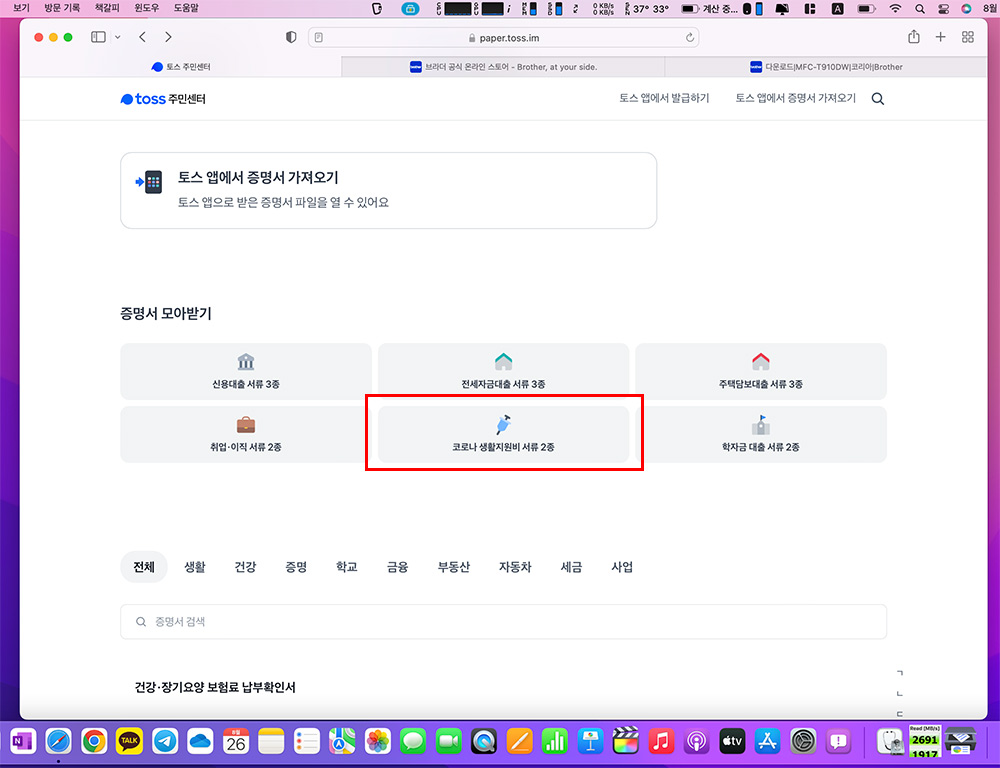
Task: Open the 학자금 대출 서류 2종 card
Action: click(x=760, y=434)
